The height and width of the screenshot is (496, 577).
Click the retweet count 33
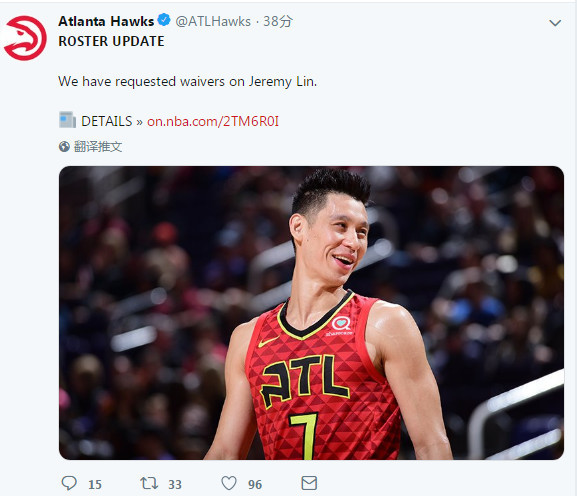tap(175, 485)
